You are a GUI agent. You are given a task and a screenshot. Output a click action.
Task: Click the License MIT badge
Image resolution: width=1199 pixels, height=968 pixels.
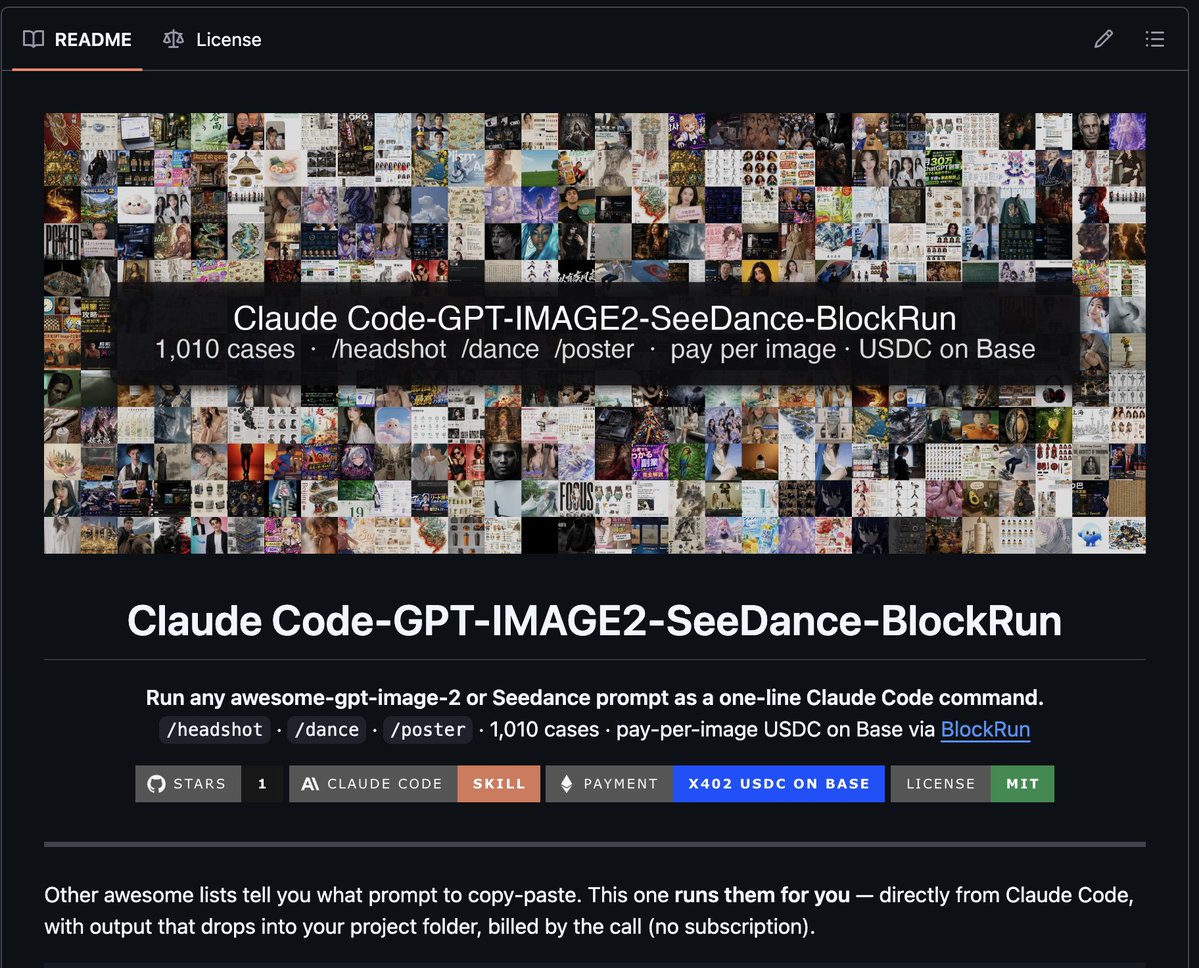[x=972, y=784]
